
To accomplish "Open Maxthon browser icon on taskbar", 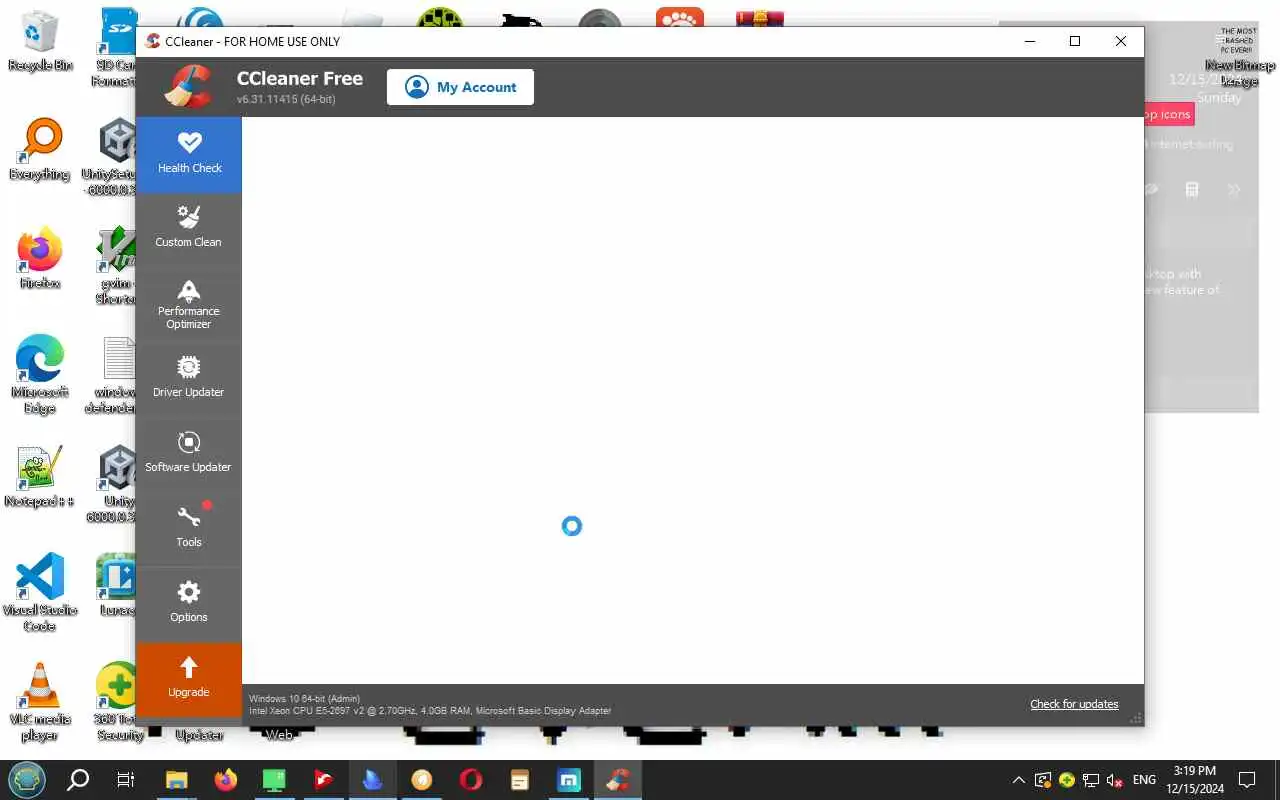I will pyautogui.click(x=569, y=780).
